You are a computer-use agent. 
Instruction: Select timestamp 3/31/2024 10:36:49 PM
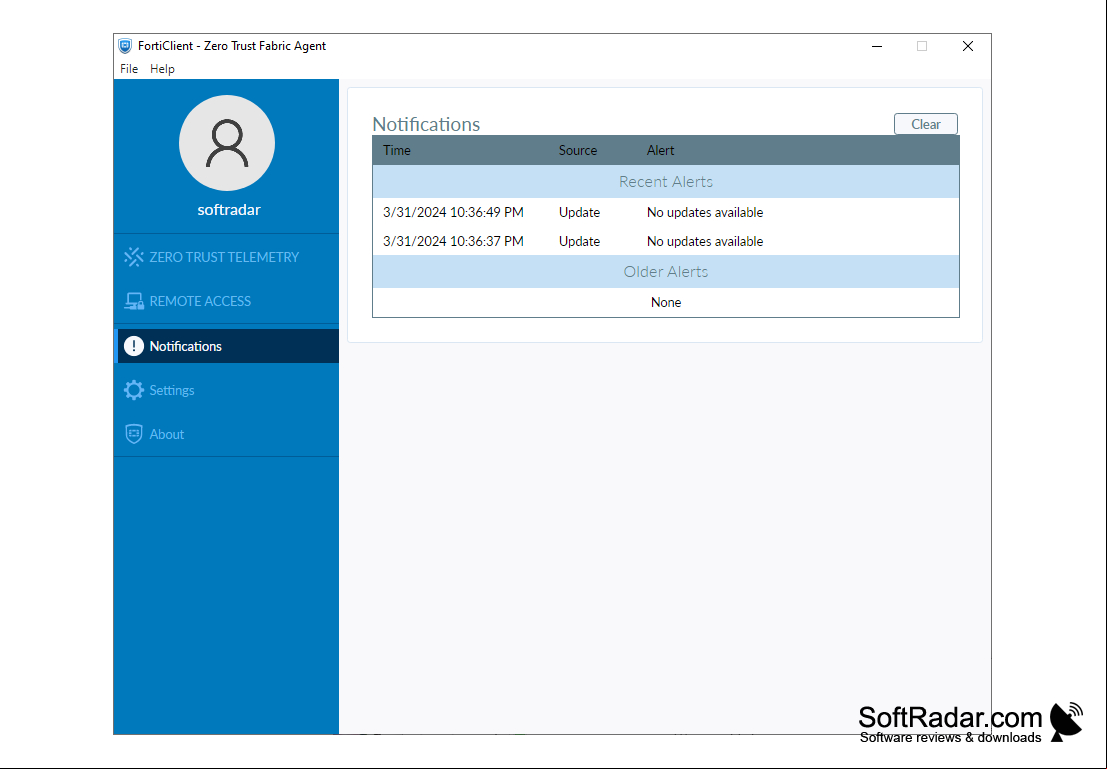(x=453, y=213)
